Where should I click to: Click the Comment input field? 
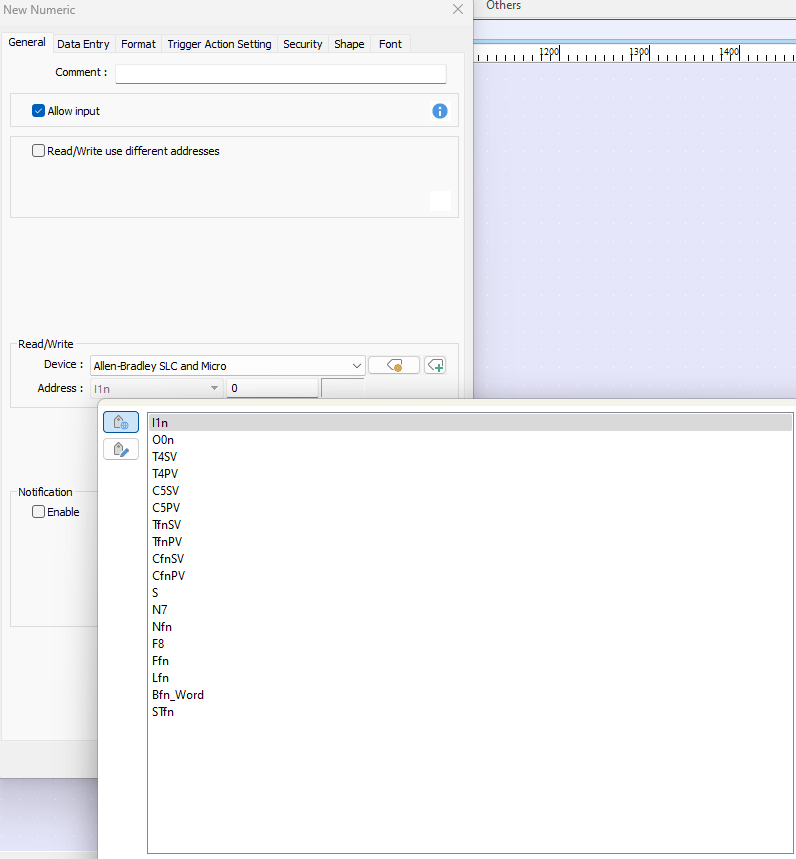280,74
